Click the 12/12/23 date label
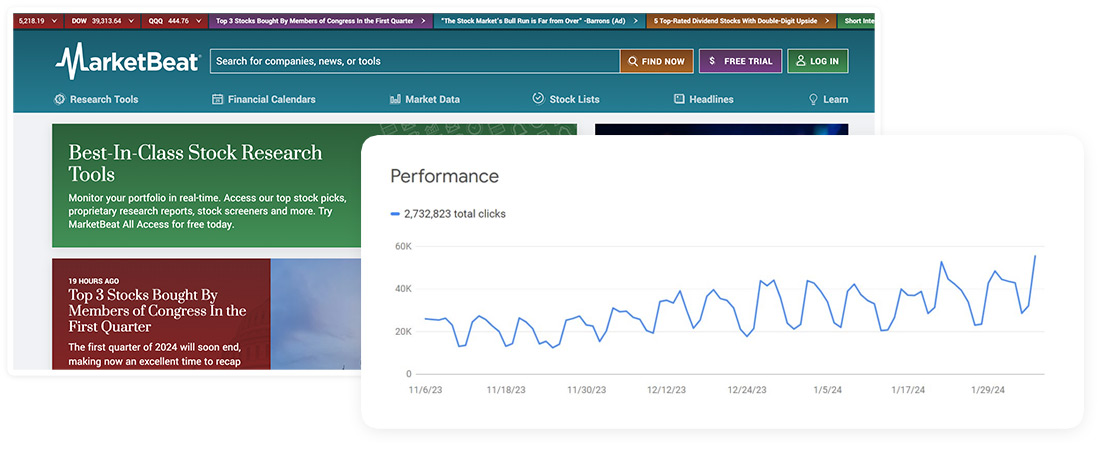This screenshot has width=1100, height=455. (x=668, y=390)
